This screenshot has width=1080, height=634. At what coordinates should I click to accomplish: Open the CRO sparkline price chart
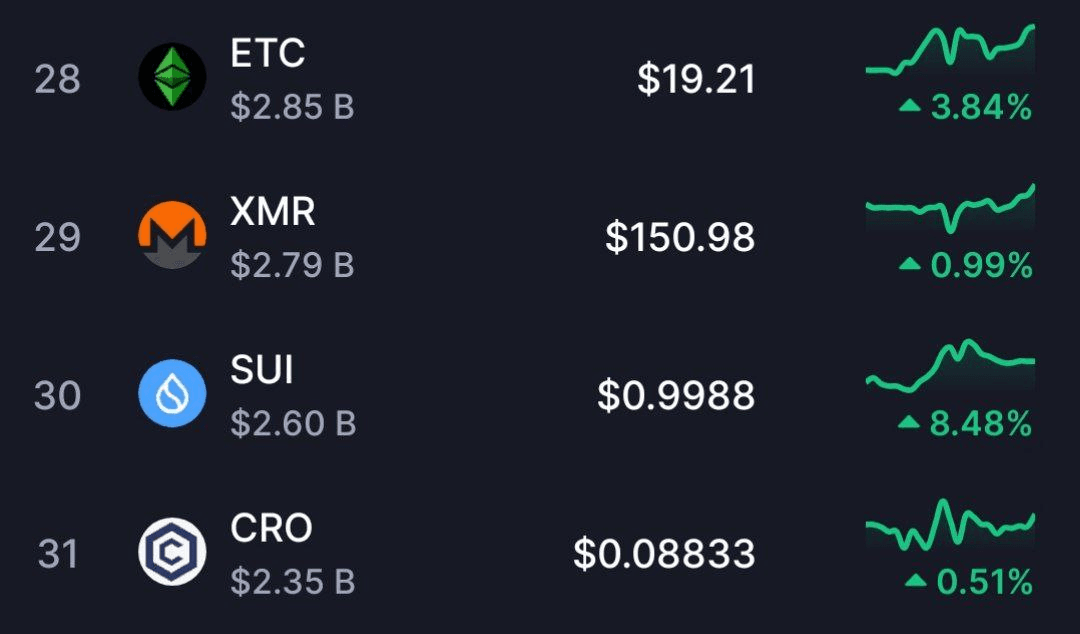click(951, 525)
